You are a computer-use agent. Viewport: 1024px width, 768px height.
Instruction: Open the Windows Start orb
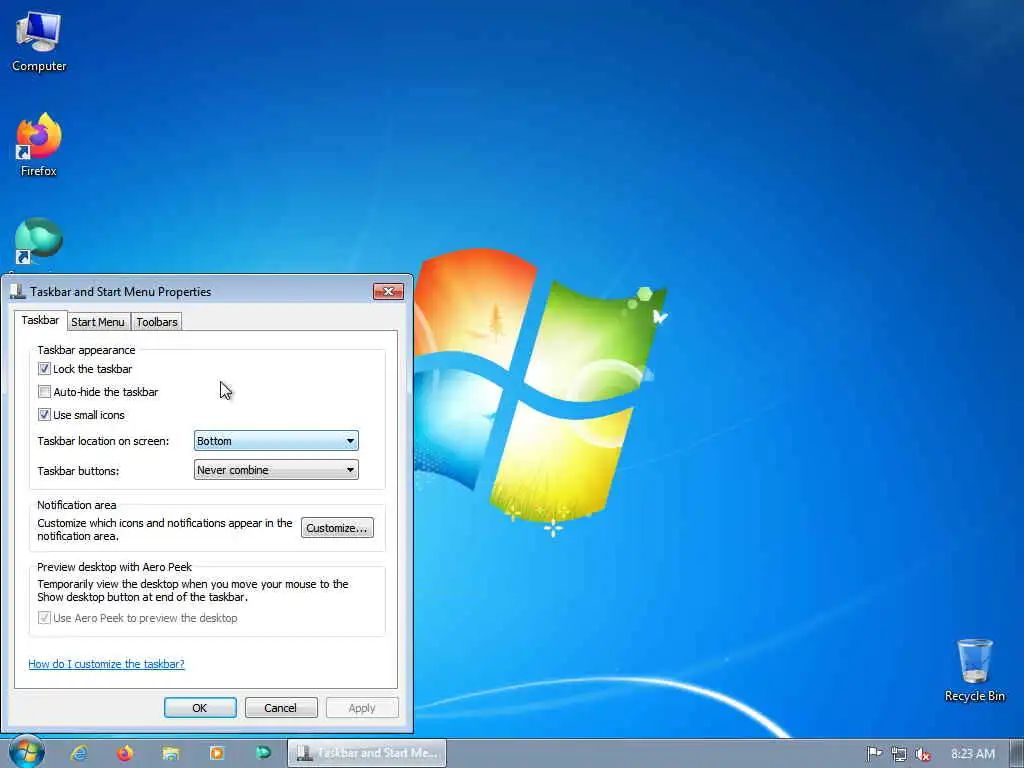26,752
